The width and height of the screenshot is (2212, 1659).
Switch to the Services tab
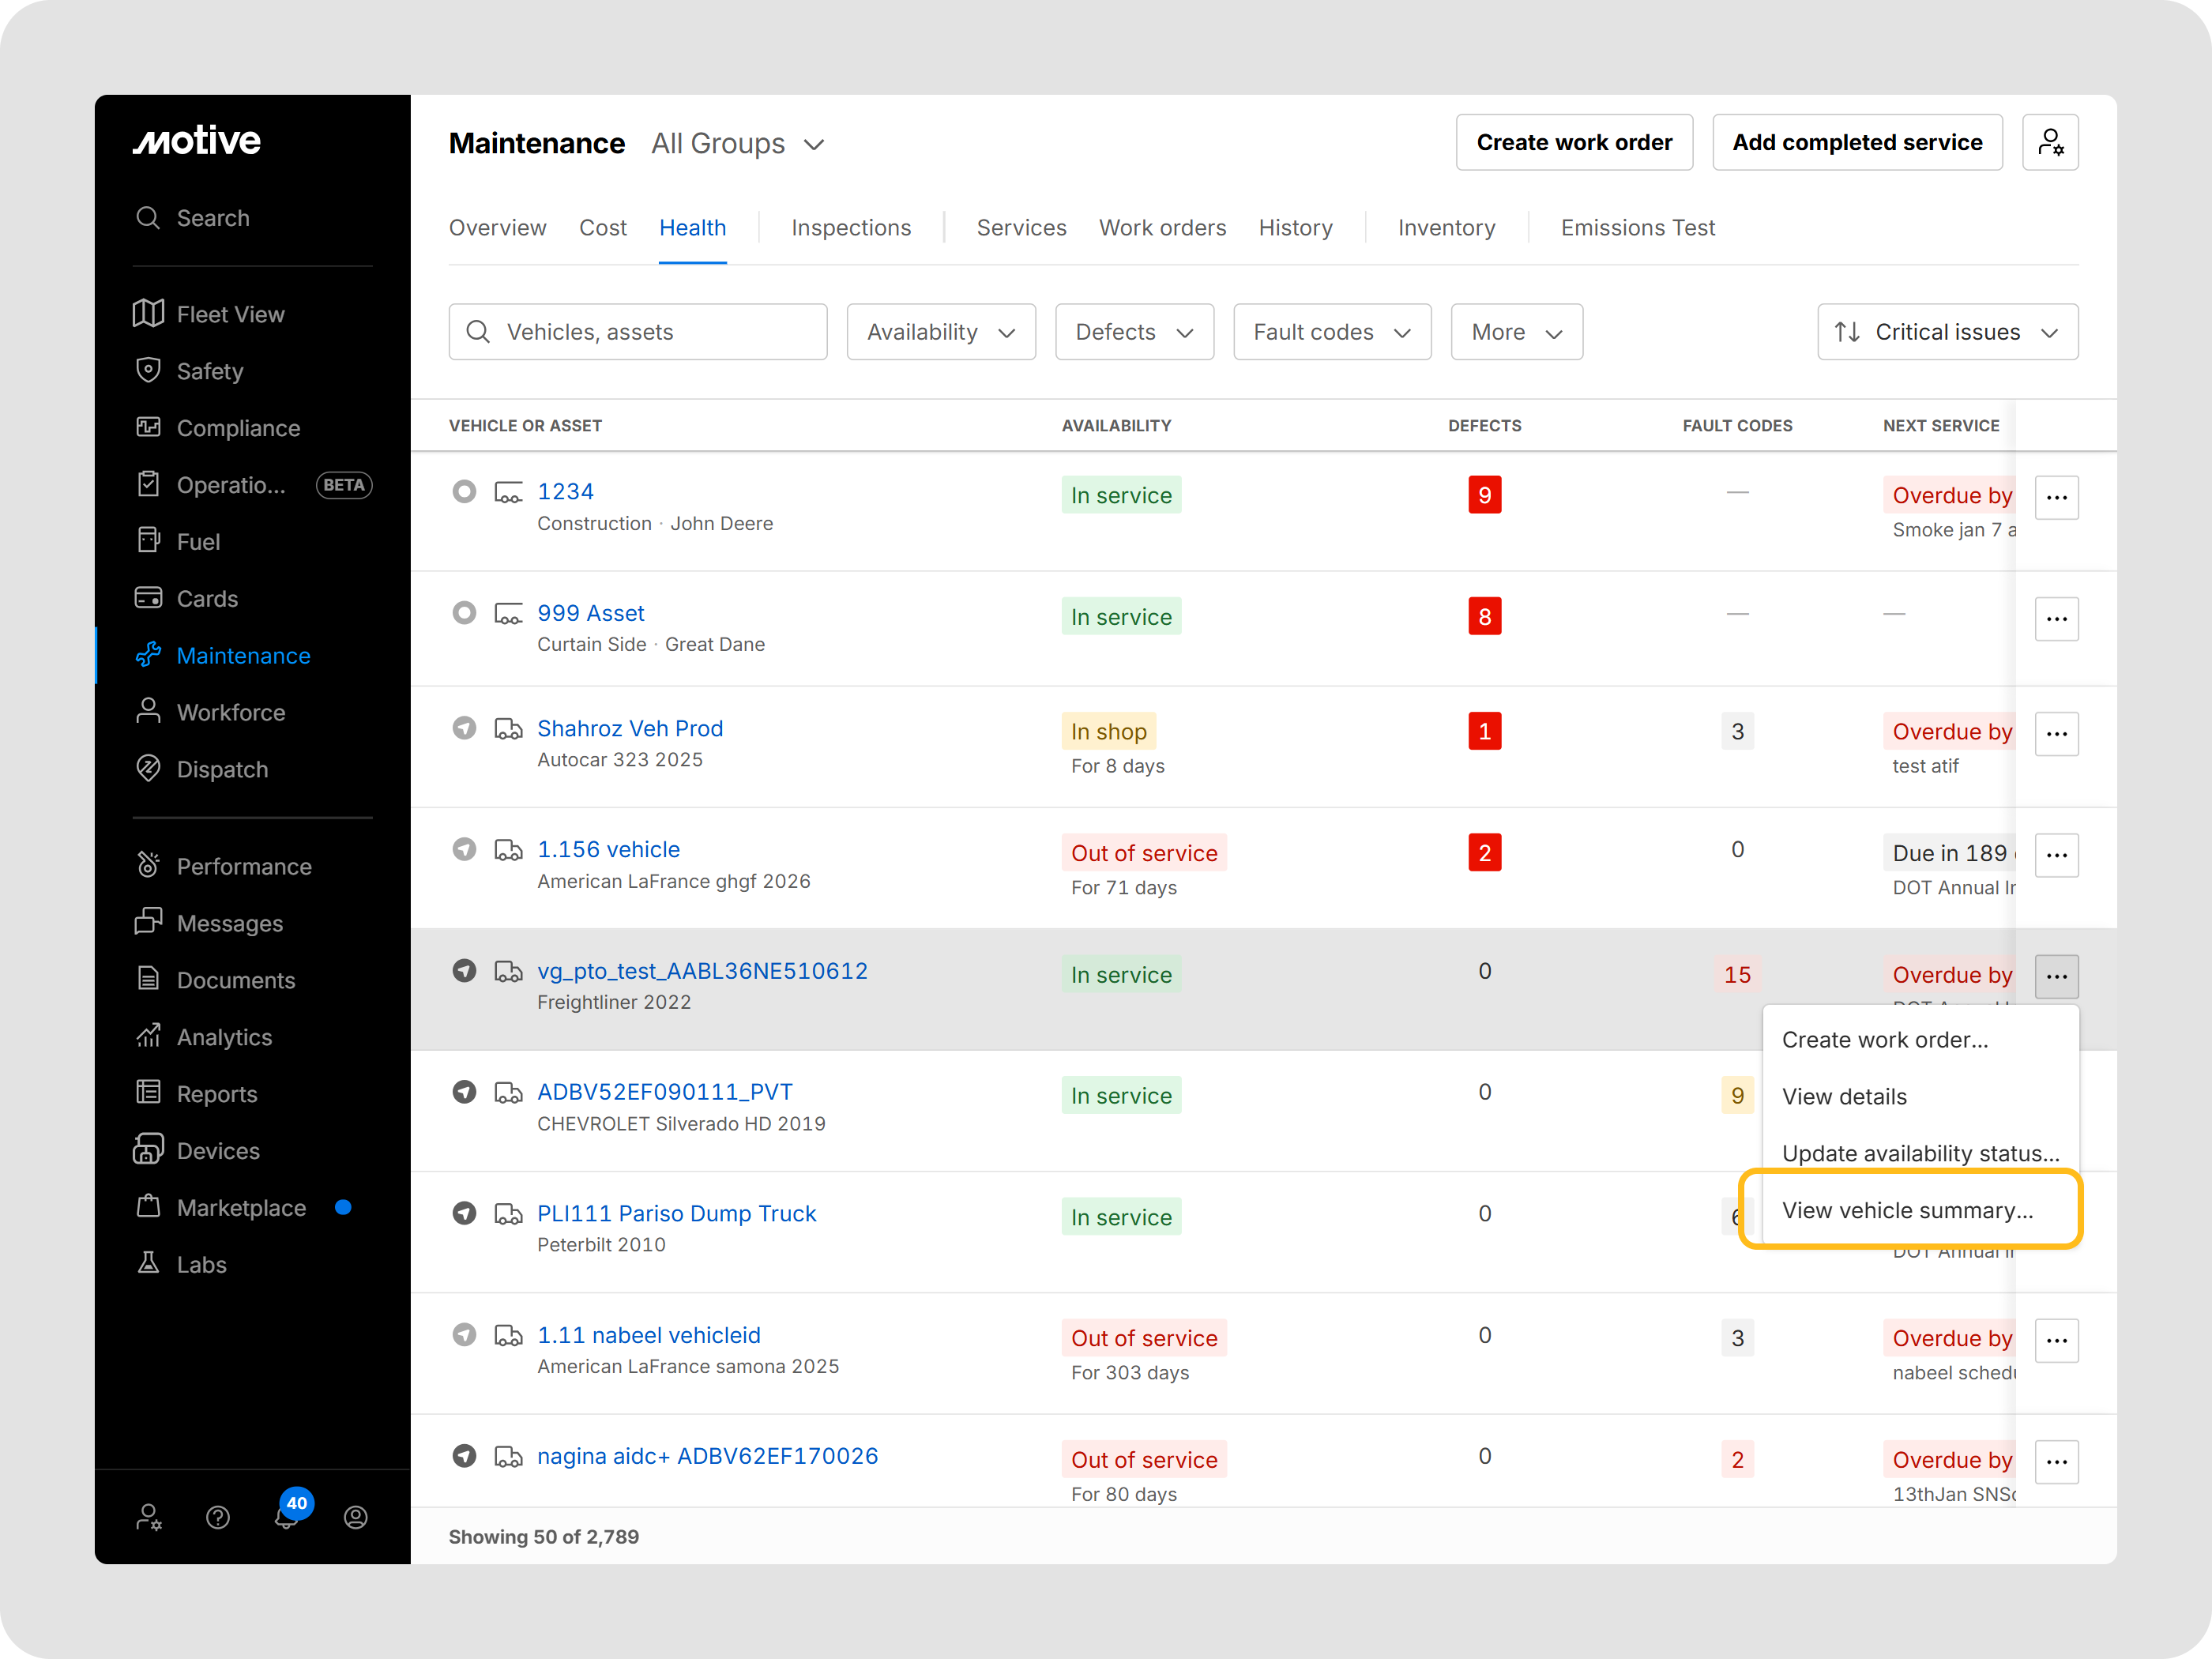(1021, 228)
